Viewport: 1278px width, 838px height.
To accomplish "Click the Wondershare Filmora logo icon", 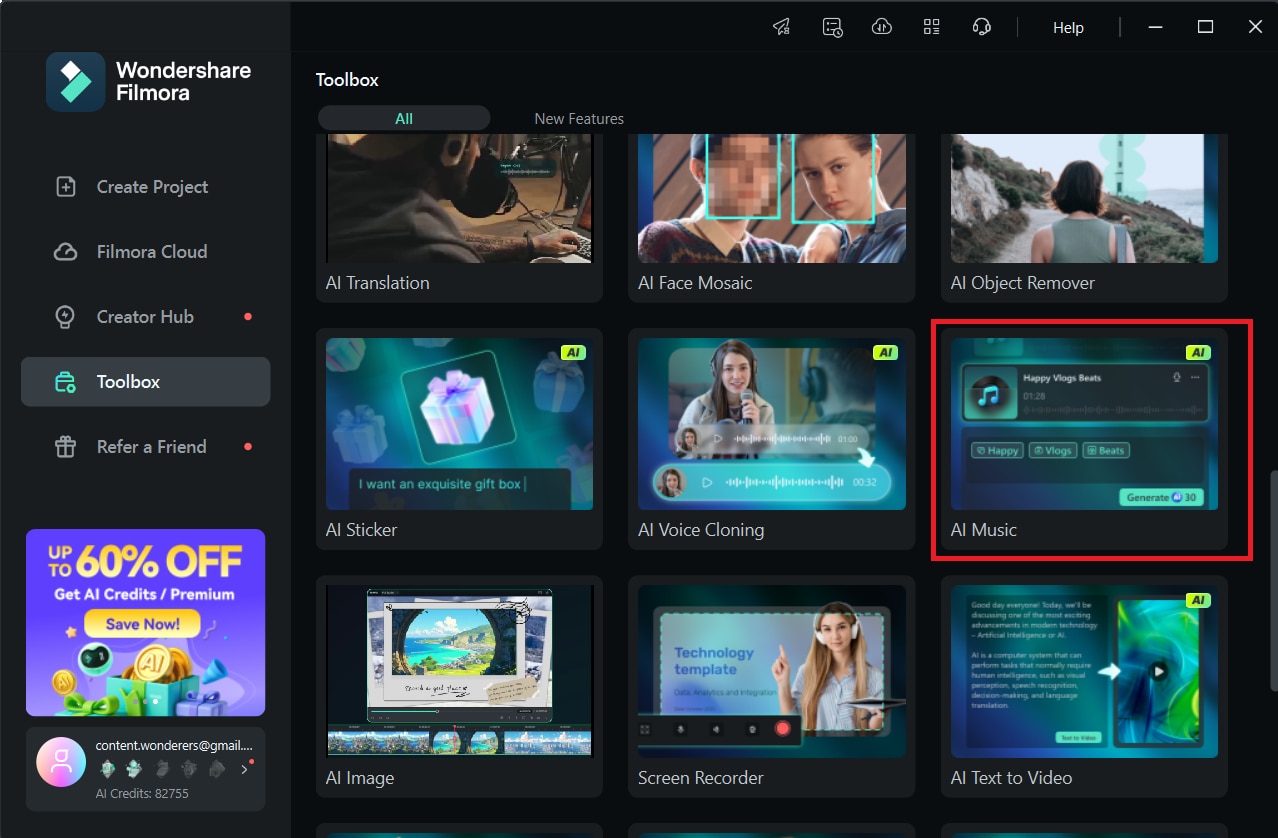I will click(x=75, y=82).
